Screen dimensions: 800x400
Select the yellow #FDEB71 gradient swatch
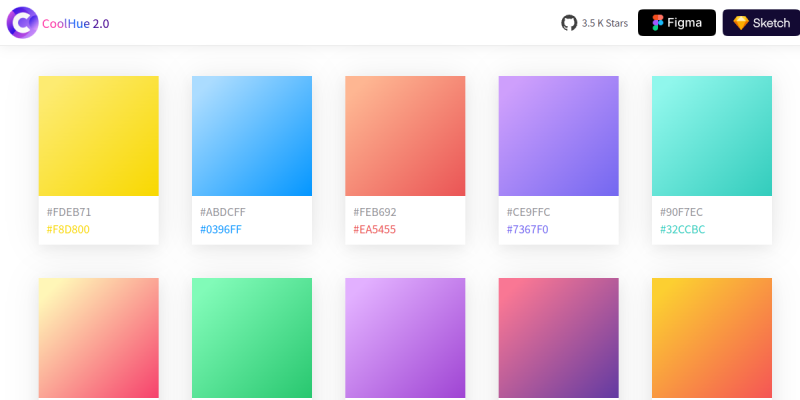click(x=98, y=136)
